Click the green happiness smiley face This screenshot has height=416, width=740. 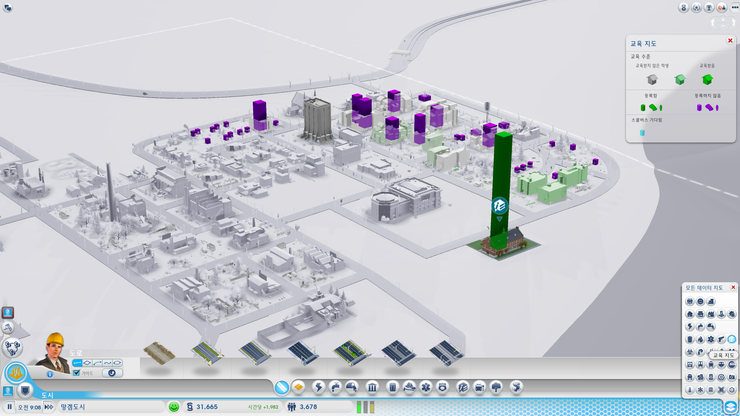(174, 407)
